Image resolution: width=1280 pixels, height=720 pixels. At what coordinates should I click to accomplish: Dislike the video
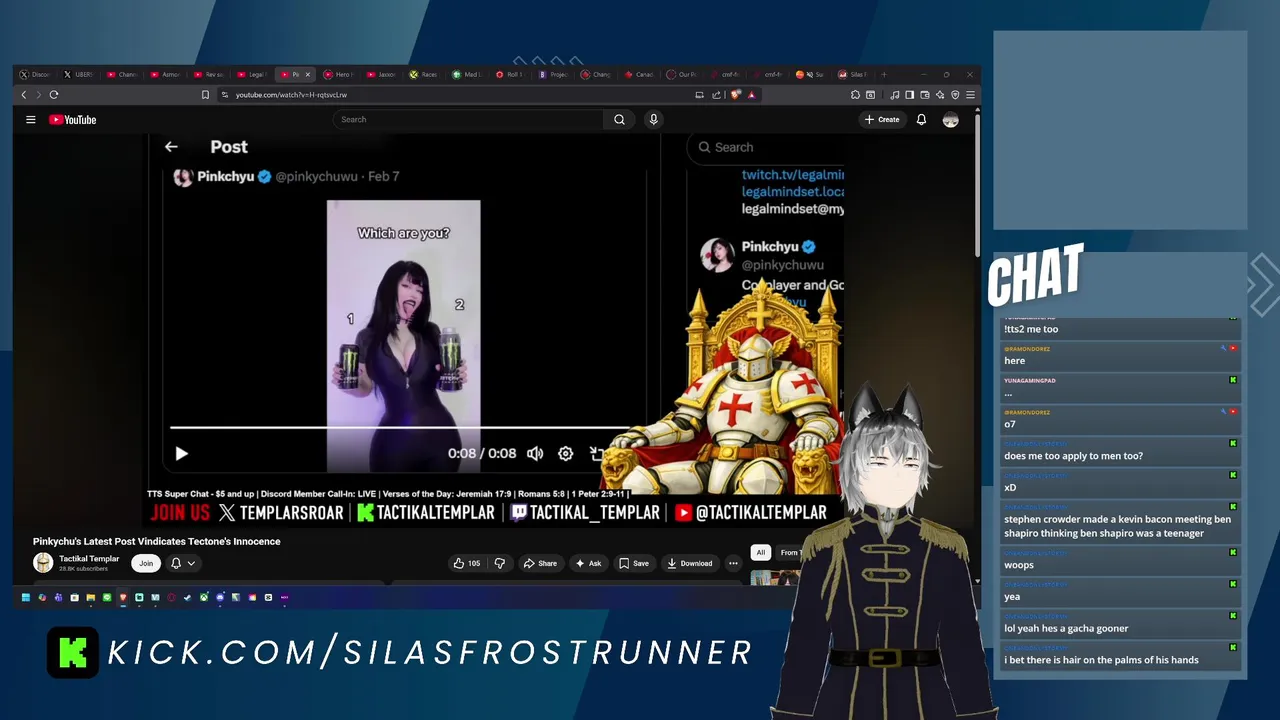500,563
